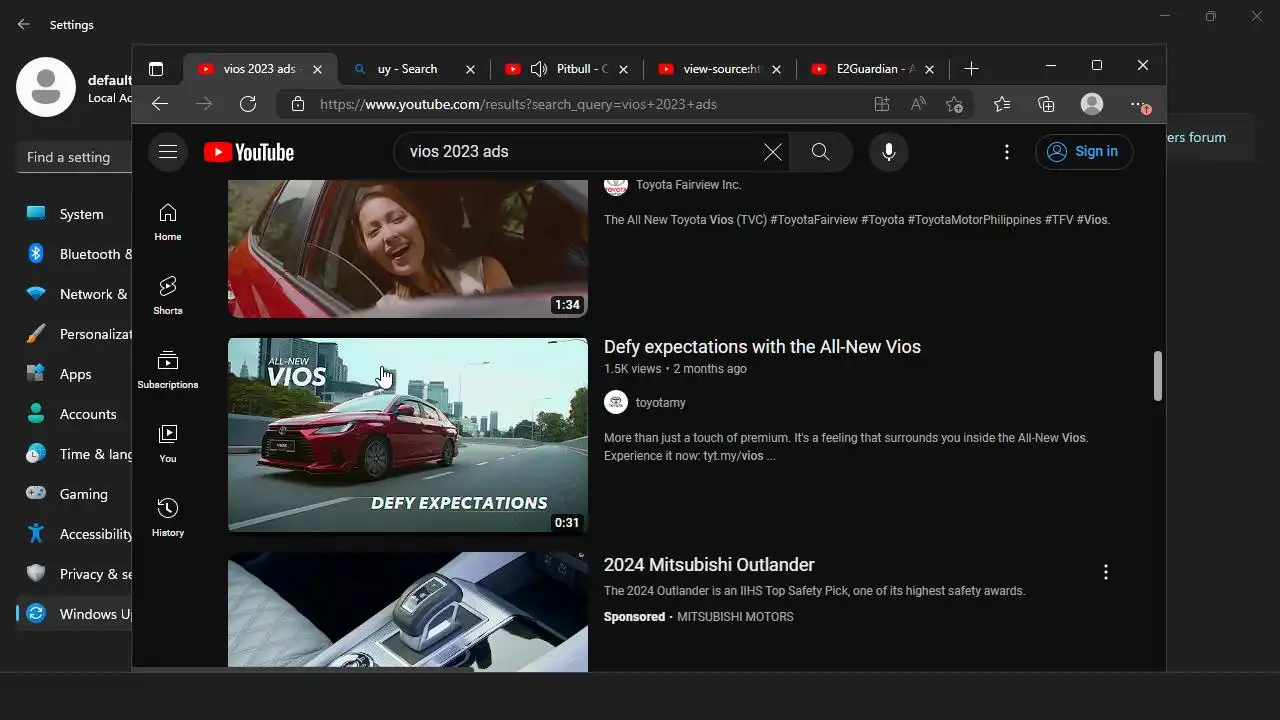The width and height of the screenshot is (1280, 720).
Task: Open the YouTube guide hamburger menu
Action: point(168,152)
